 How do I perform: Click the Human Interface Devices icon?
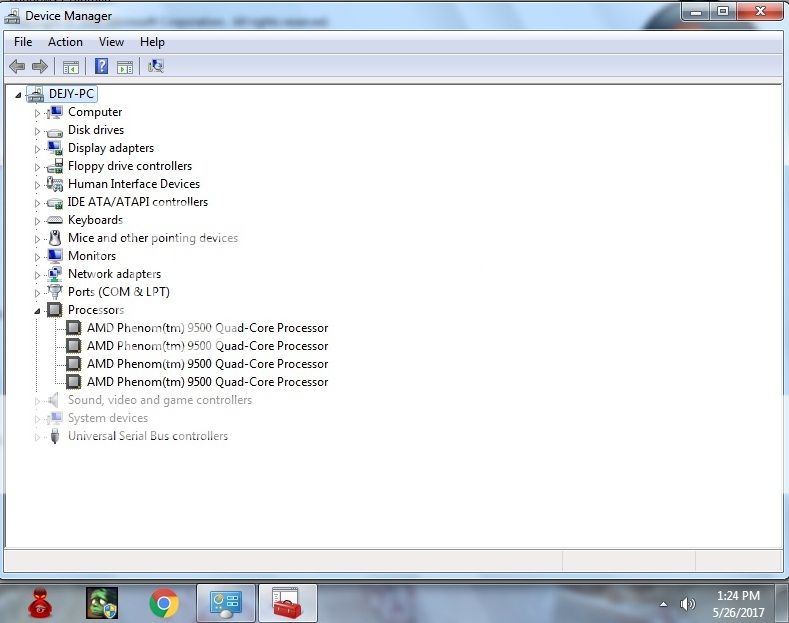coord(54,184)
